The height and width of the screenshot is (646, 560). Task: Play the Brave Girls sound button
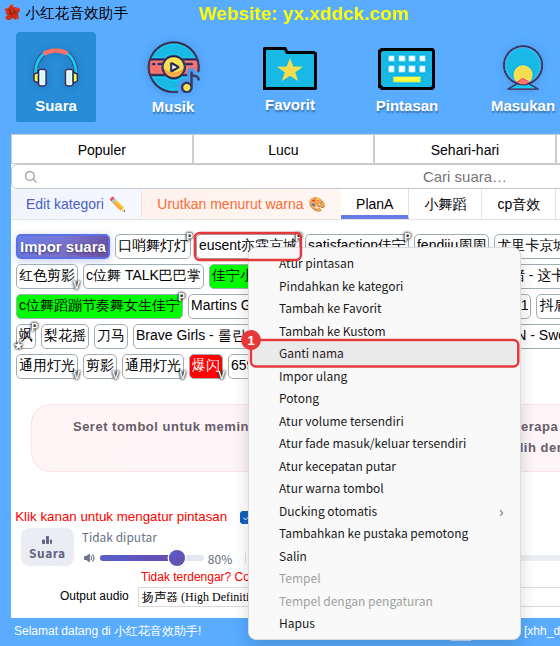click(191, 336)
